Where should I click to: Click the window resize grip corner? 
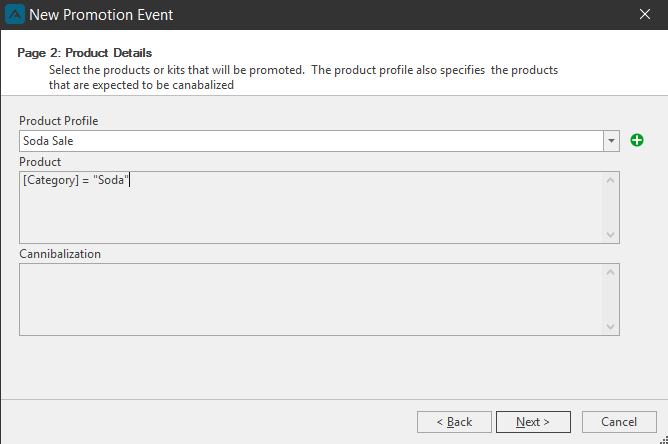click(x=664, y=440)
